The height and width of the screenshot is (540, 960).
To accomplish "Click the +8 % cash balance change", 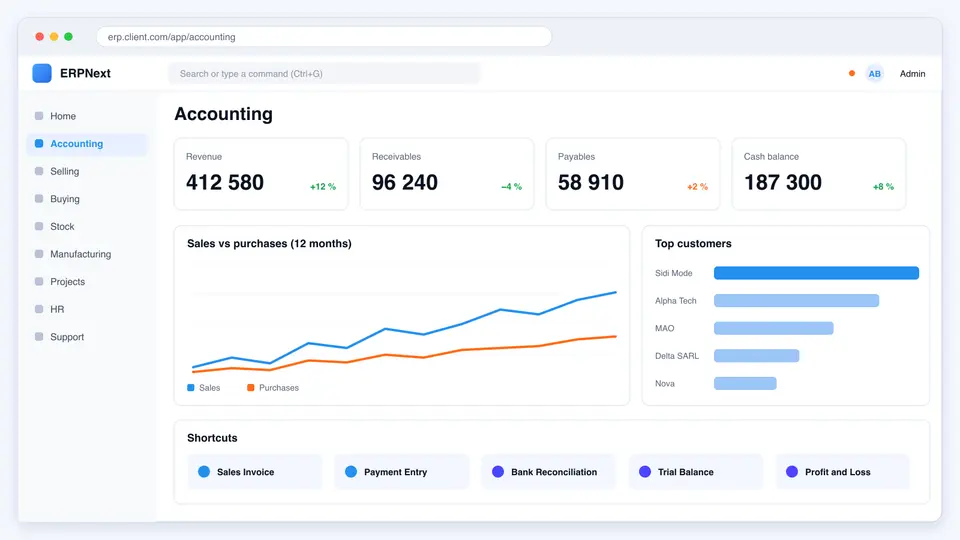I will [x=883, y=187].
